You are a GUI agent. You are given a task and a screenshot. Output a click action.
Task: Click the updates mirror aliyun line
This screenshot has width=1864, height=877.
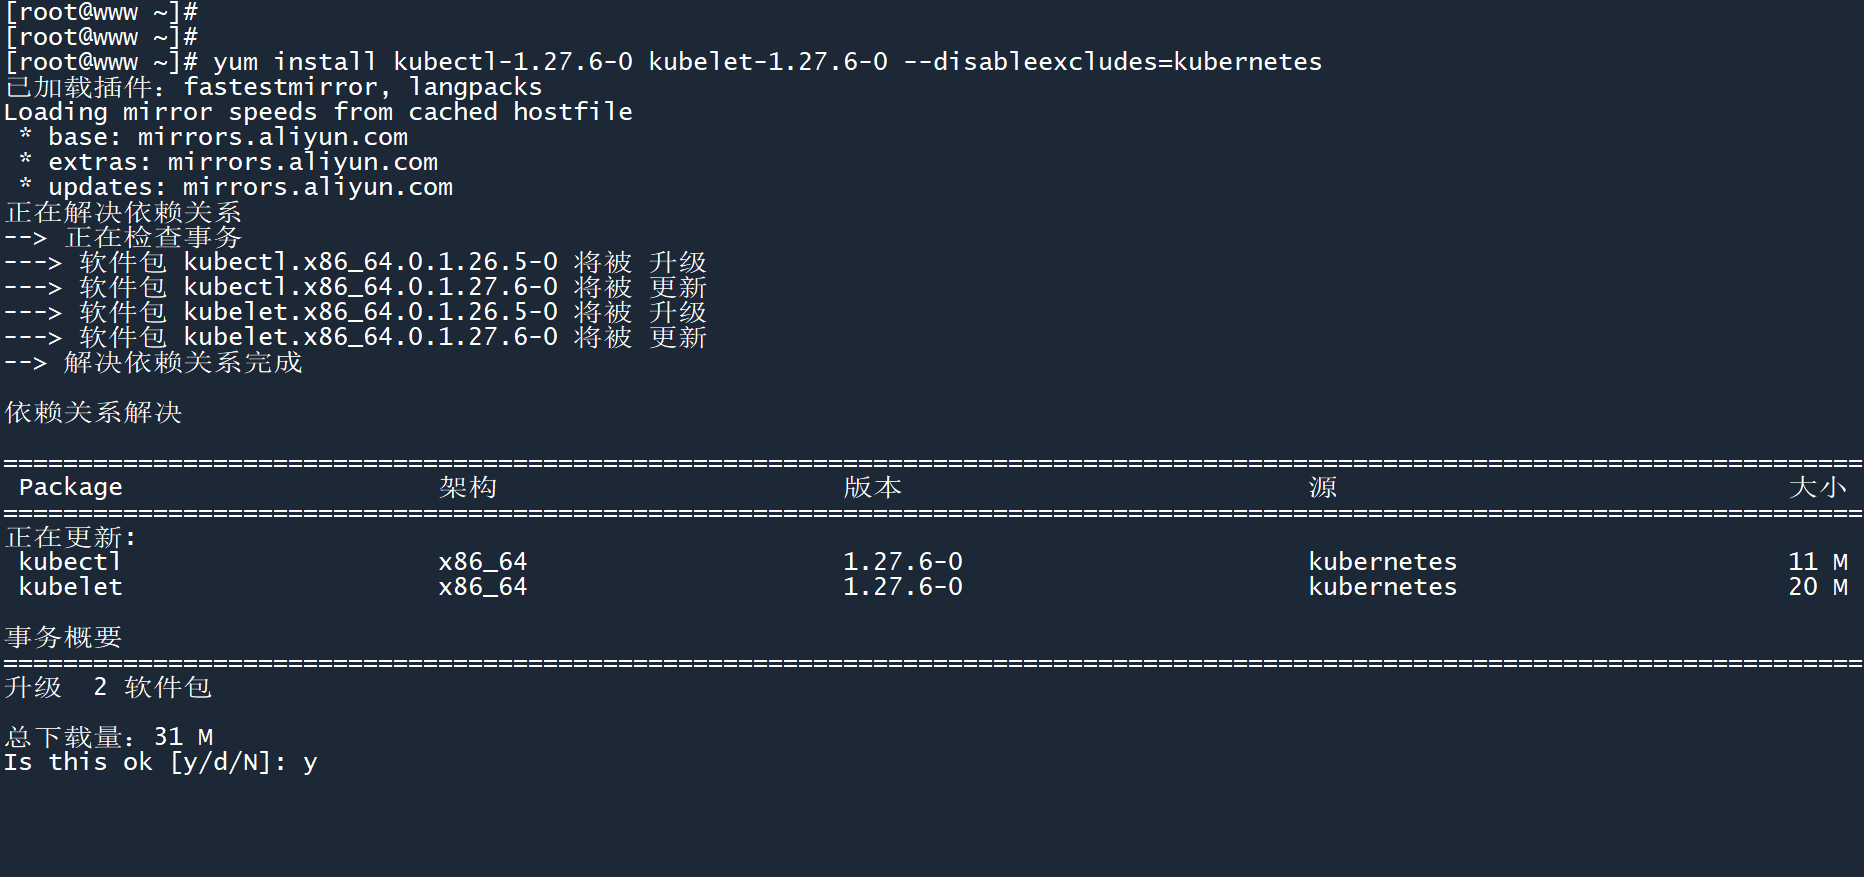coord(250,187)
